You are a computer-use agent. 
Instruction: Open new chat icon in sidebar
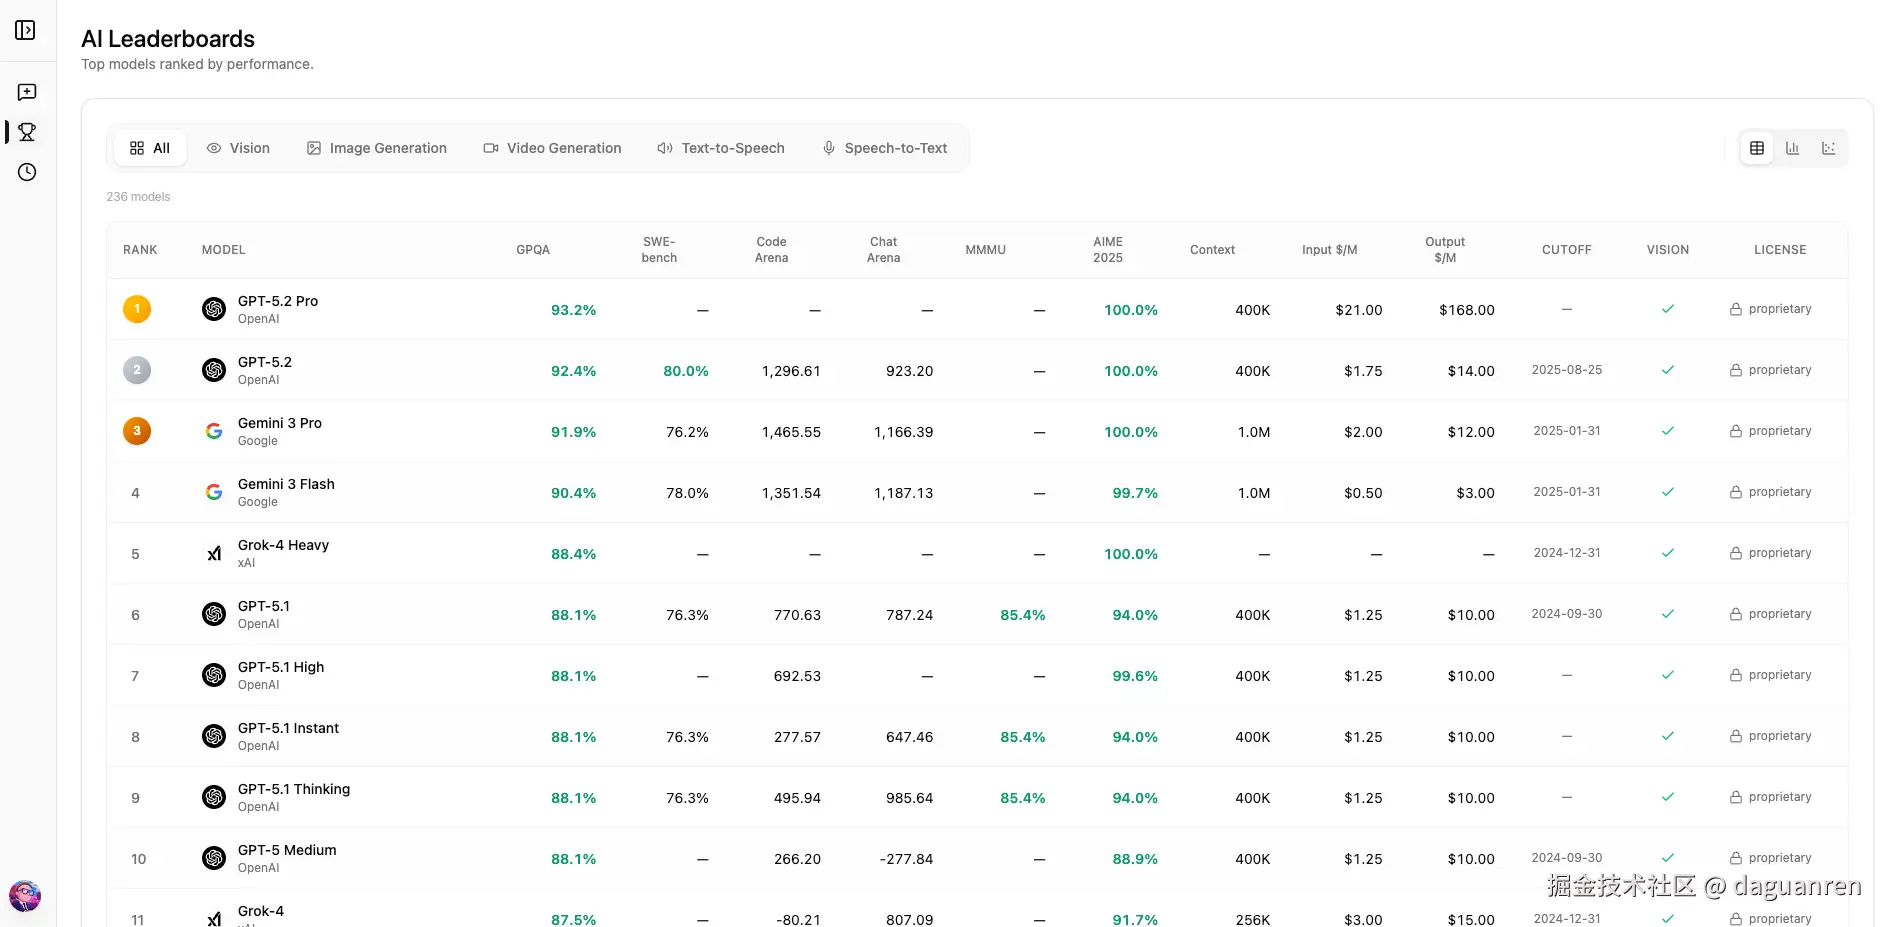[x=27, y=92]
